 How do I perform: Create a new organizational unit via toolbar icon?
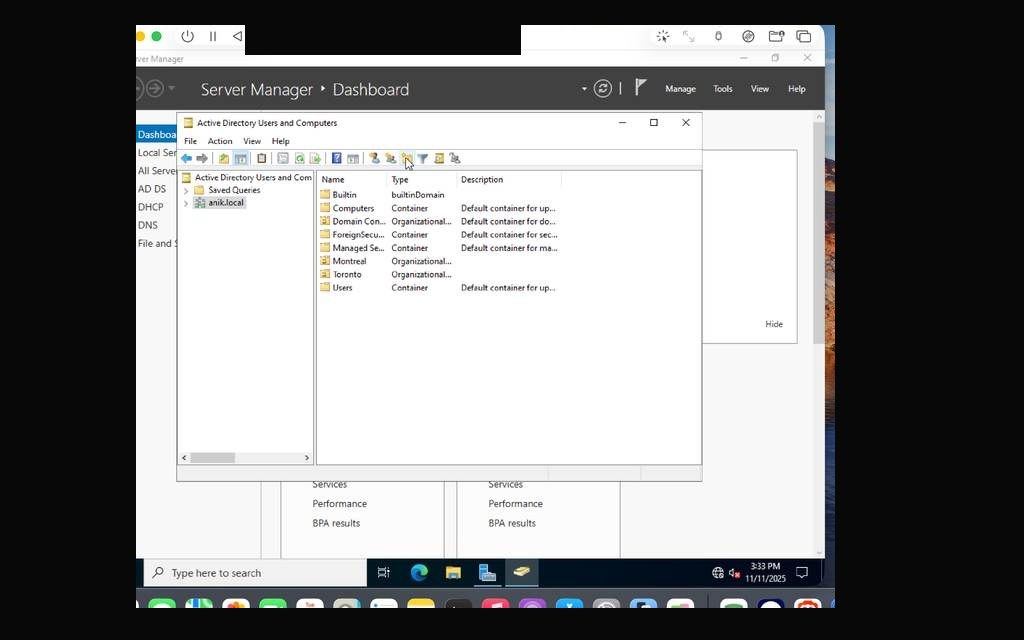pos(406,159)
